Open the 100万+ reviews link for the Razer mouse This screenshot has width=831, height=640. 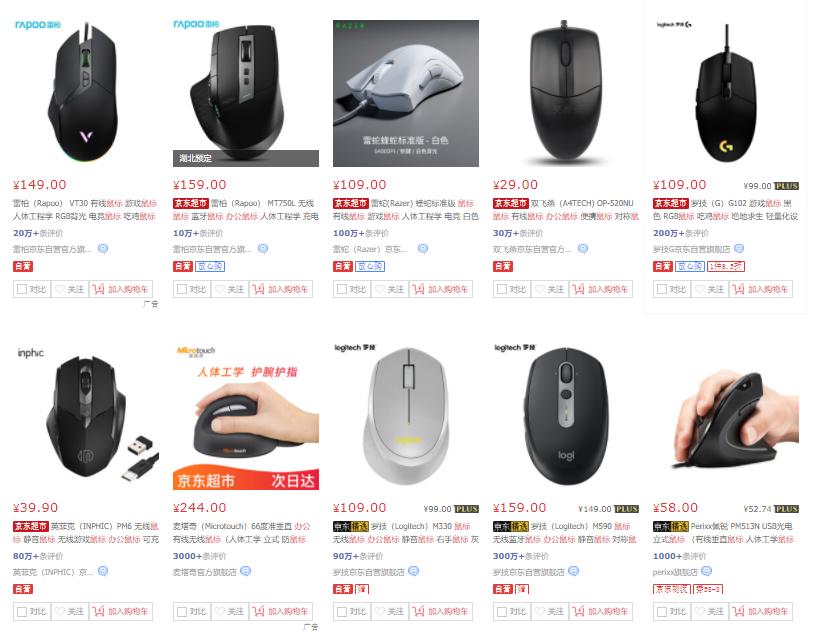click(360, 233)
